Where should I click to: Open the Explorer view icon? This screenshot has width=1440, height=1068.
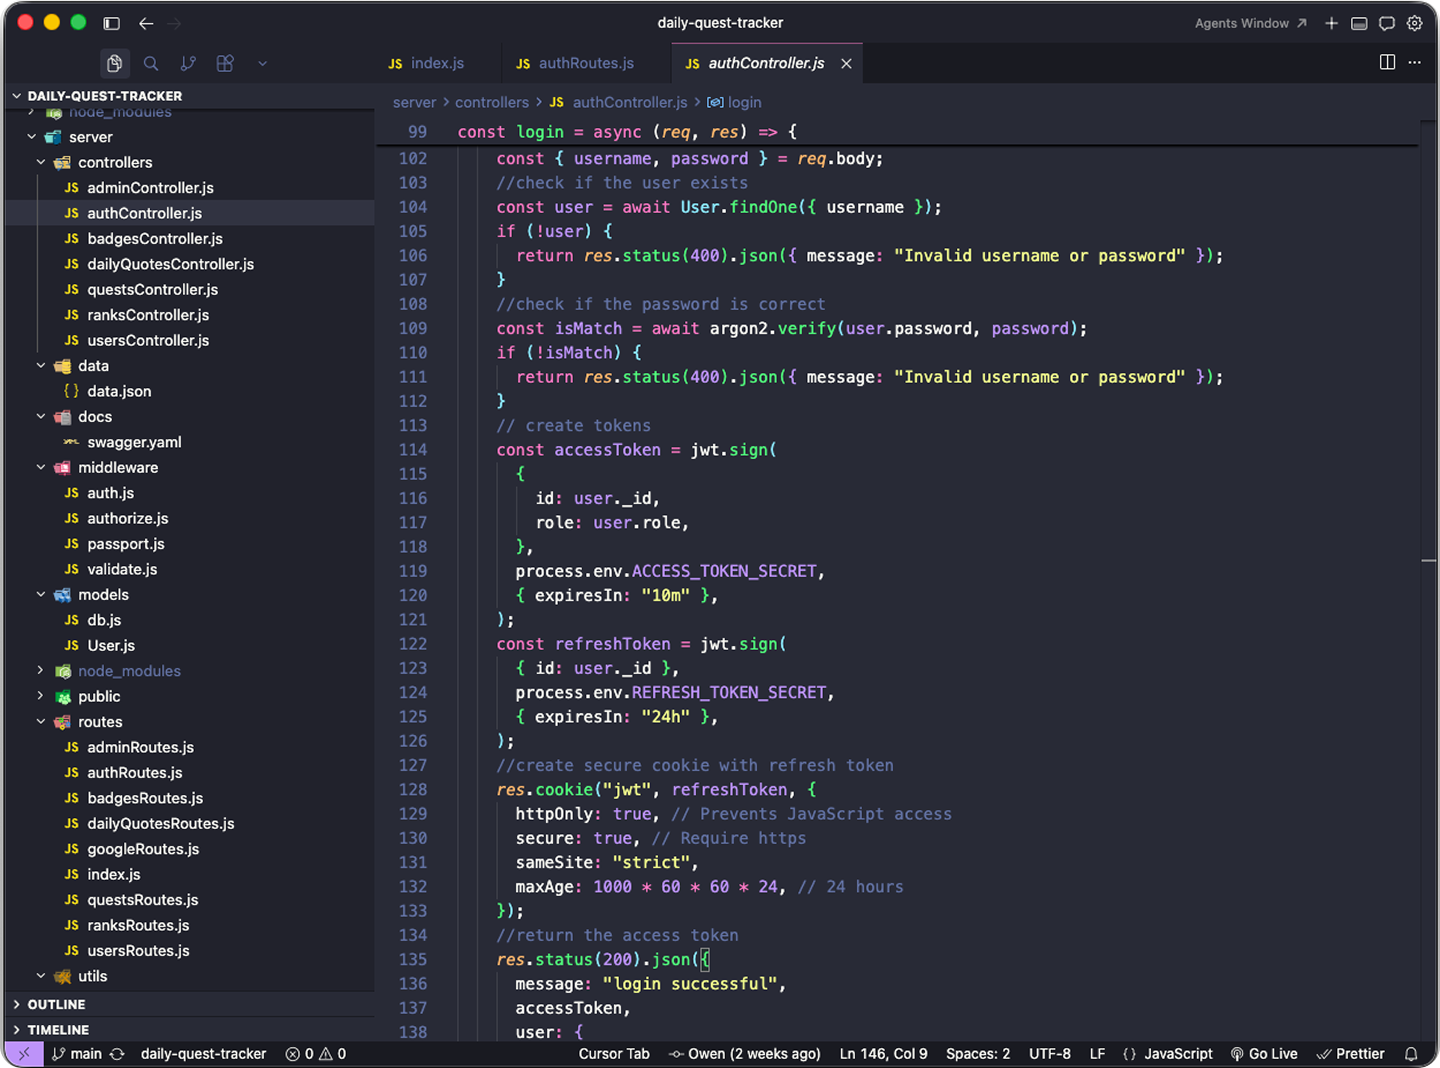(115, 63)
